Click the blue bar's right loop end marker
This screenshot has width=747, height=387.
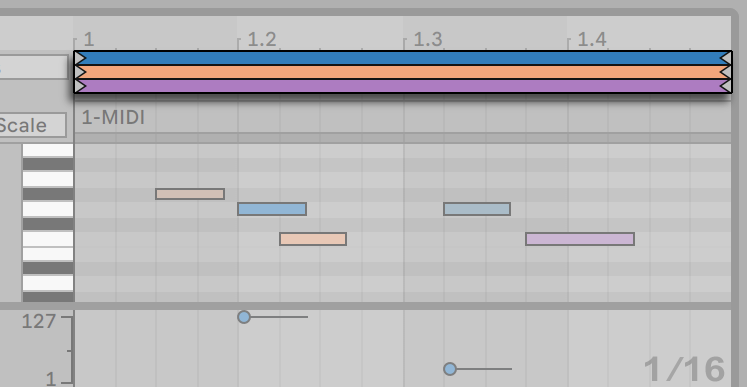726,58
